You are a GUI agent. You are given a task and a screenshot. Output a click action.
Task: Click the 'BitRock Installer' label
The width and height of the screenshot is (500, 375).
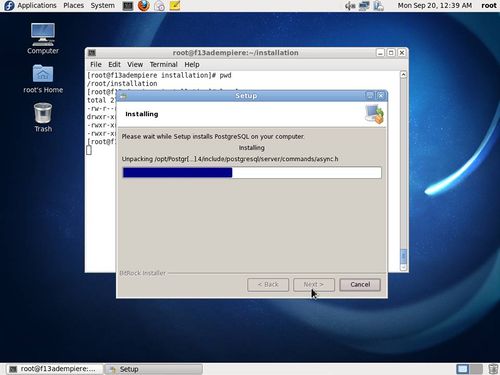tap(143, 273)
